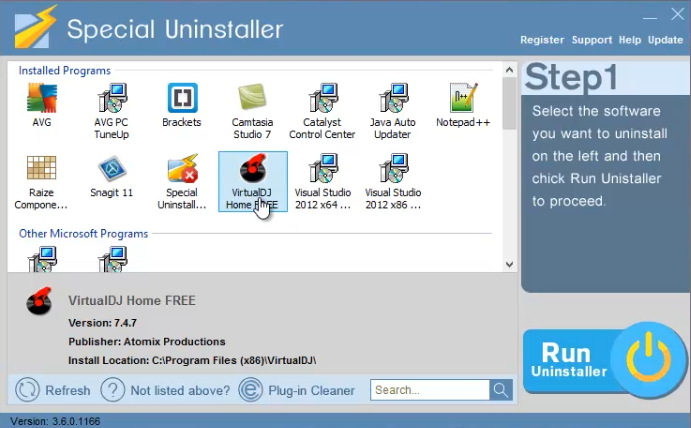691x428 pixels.
Task: Close the Special Uninstaller window
Action: tap(677, 15)
